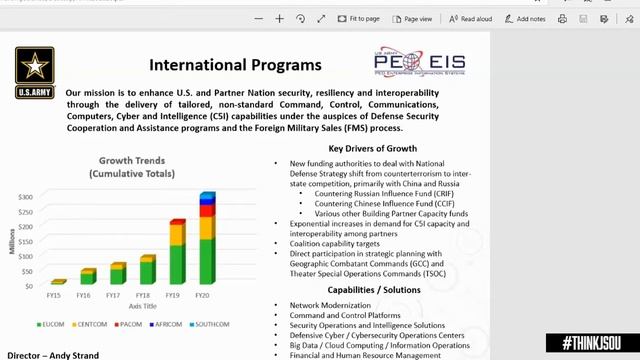640x360 pixels.
Task: Click the FY16 axis label
Action: click(83, 295)
